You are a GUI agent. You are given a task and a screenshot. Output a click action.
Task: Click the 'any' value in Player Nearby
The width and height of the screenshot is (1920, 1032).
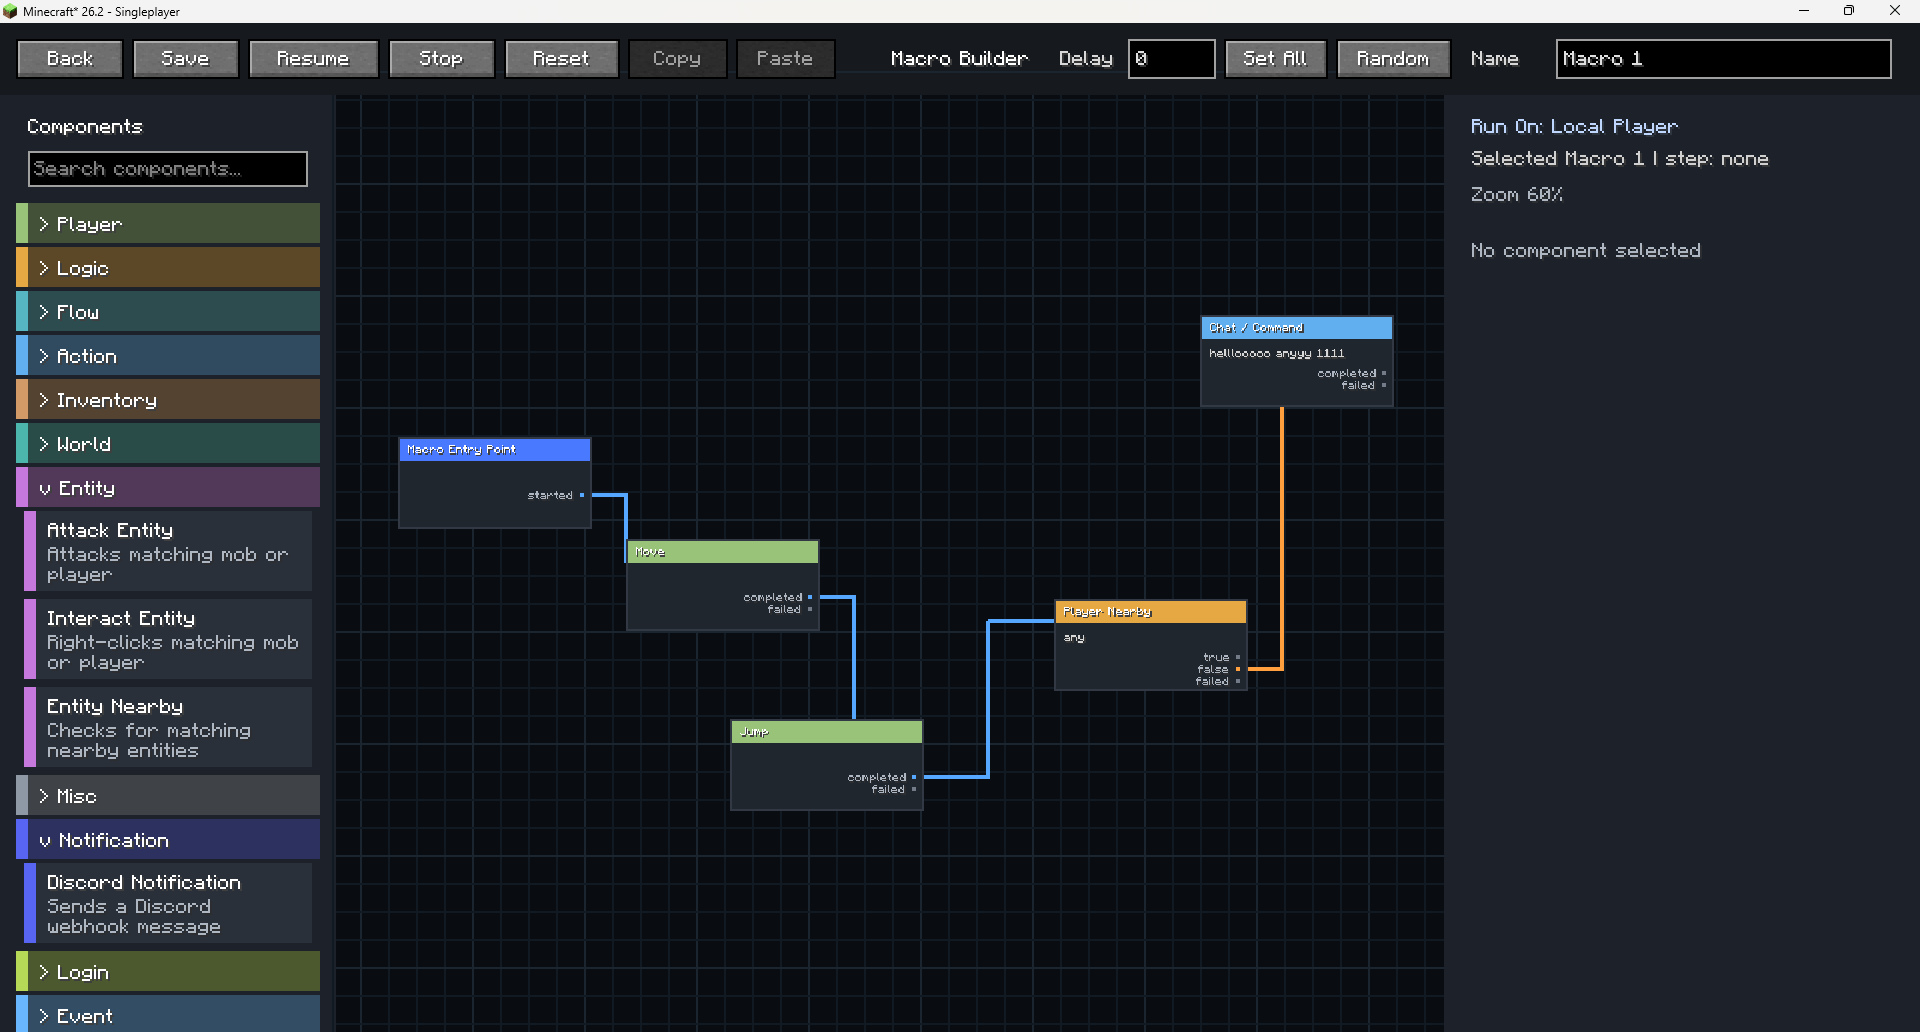point(1074,638)
